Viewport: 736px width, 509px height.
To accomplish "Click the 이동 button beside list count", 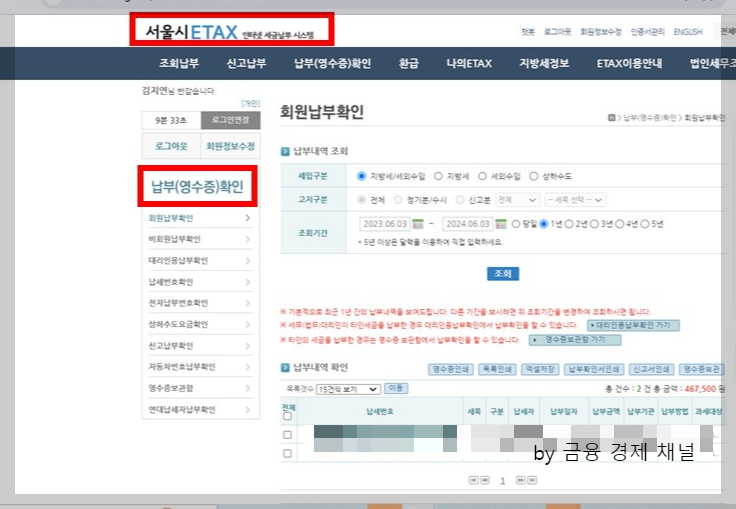I will click(x=396, y=388).
